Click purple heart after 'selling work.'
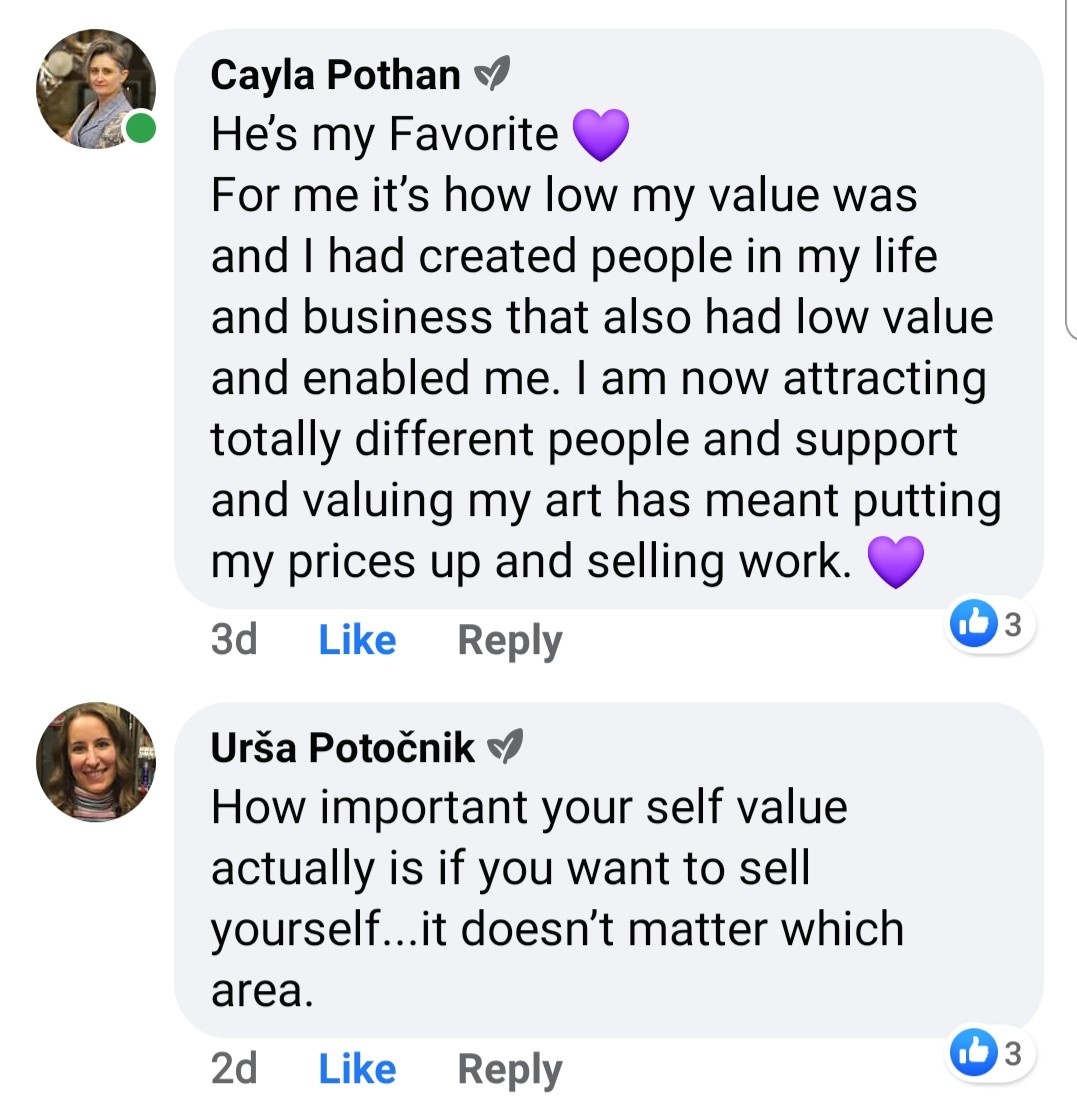 (x=893, y=563)
